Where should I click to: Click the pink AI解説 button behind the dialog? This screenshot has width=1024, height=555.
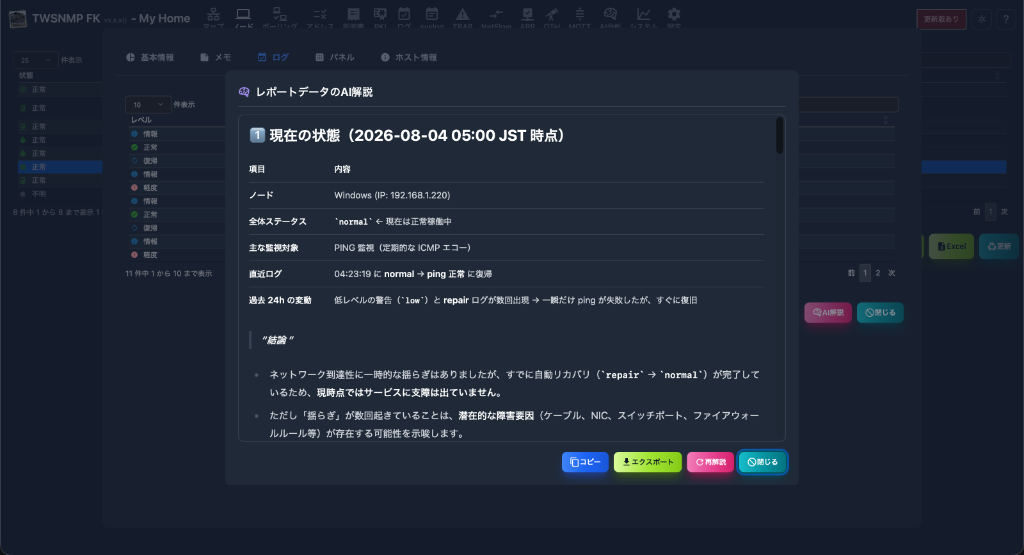827,313
